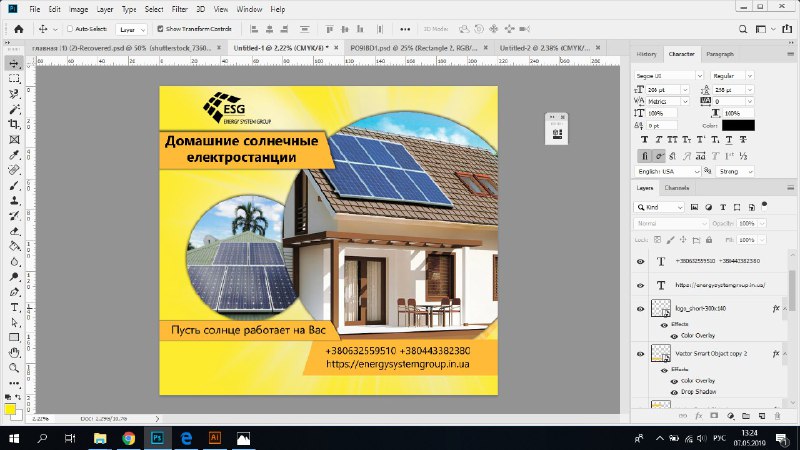Viewport: 800px width, 450px height.
Task: Open the English: USA language dropdown
Action: (x=668, y=171)
